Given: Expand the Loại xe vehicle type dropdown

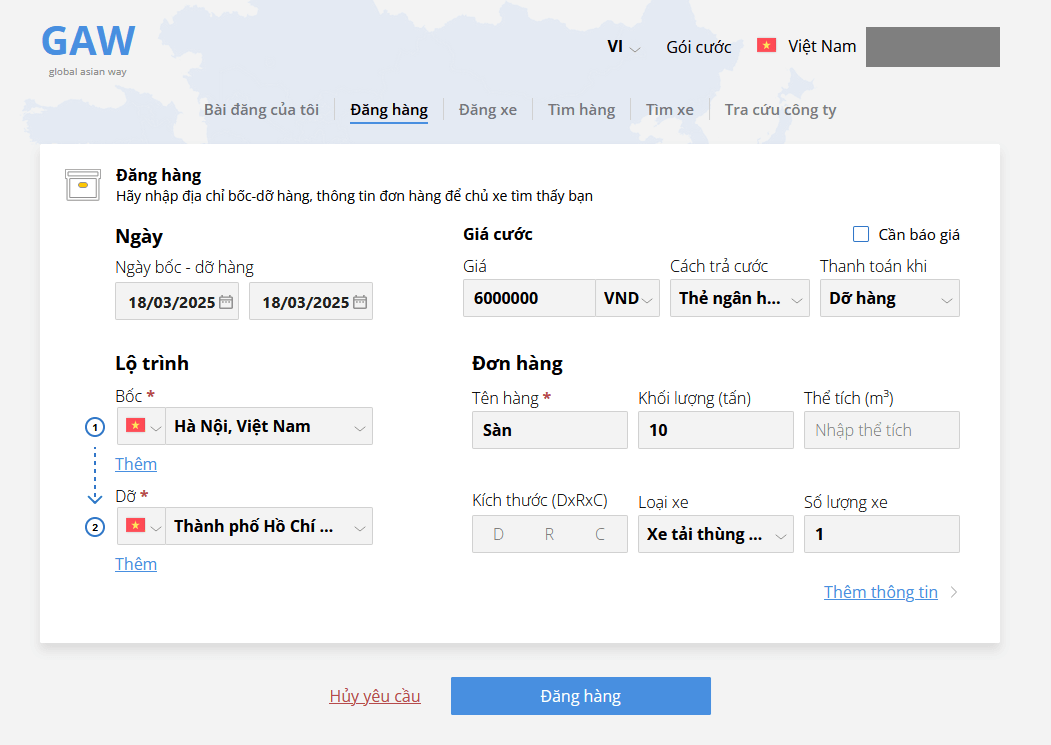Looking at the screenshot, I should [715, 534].
